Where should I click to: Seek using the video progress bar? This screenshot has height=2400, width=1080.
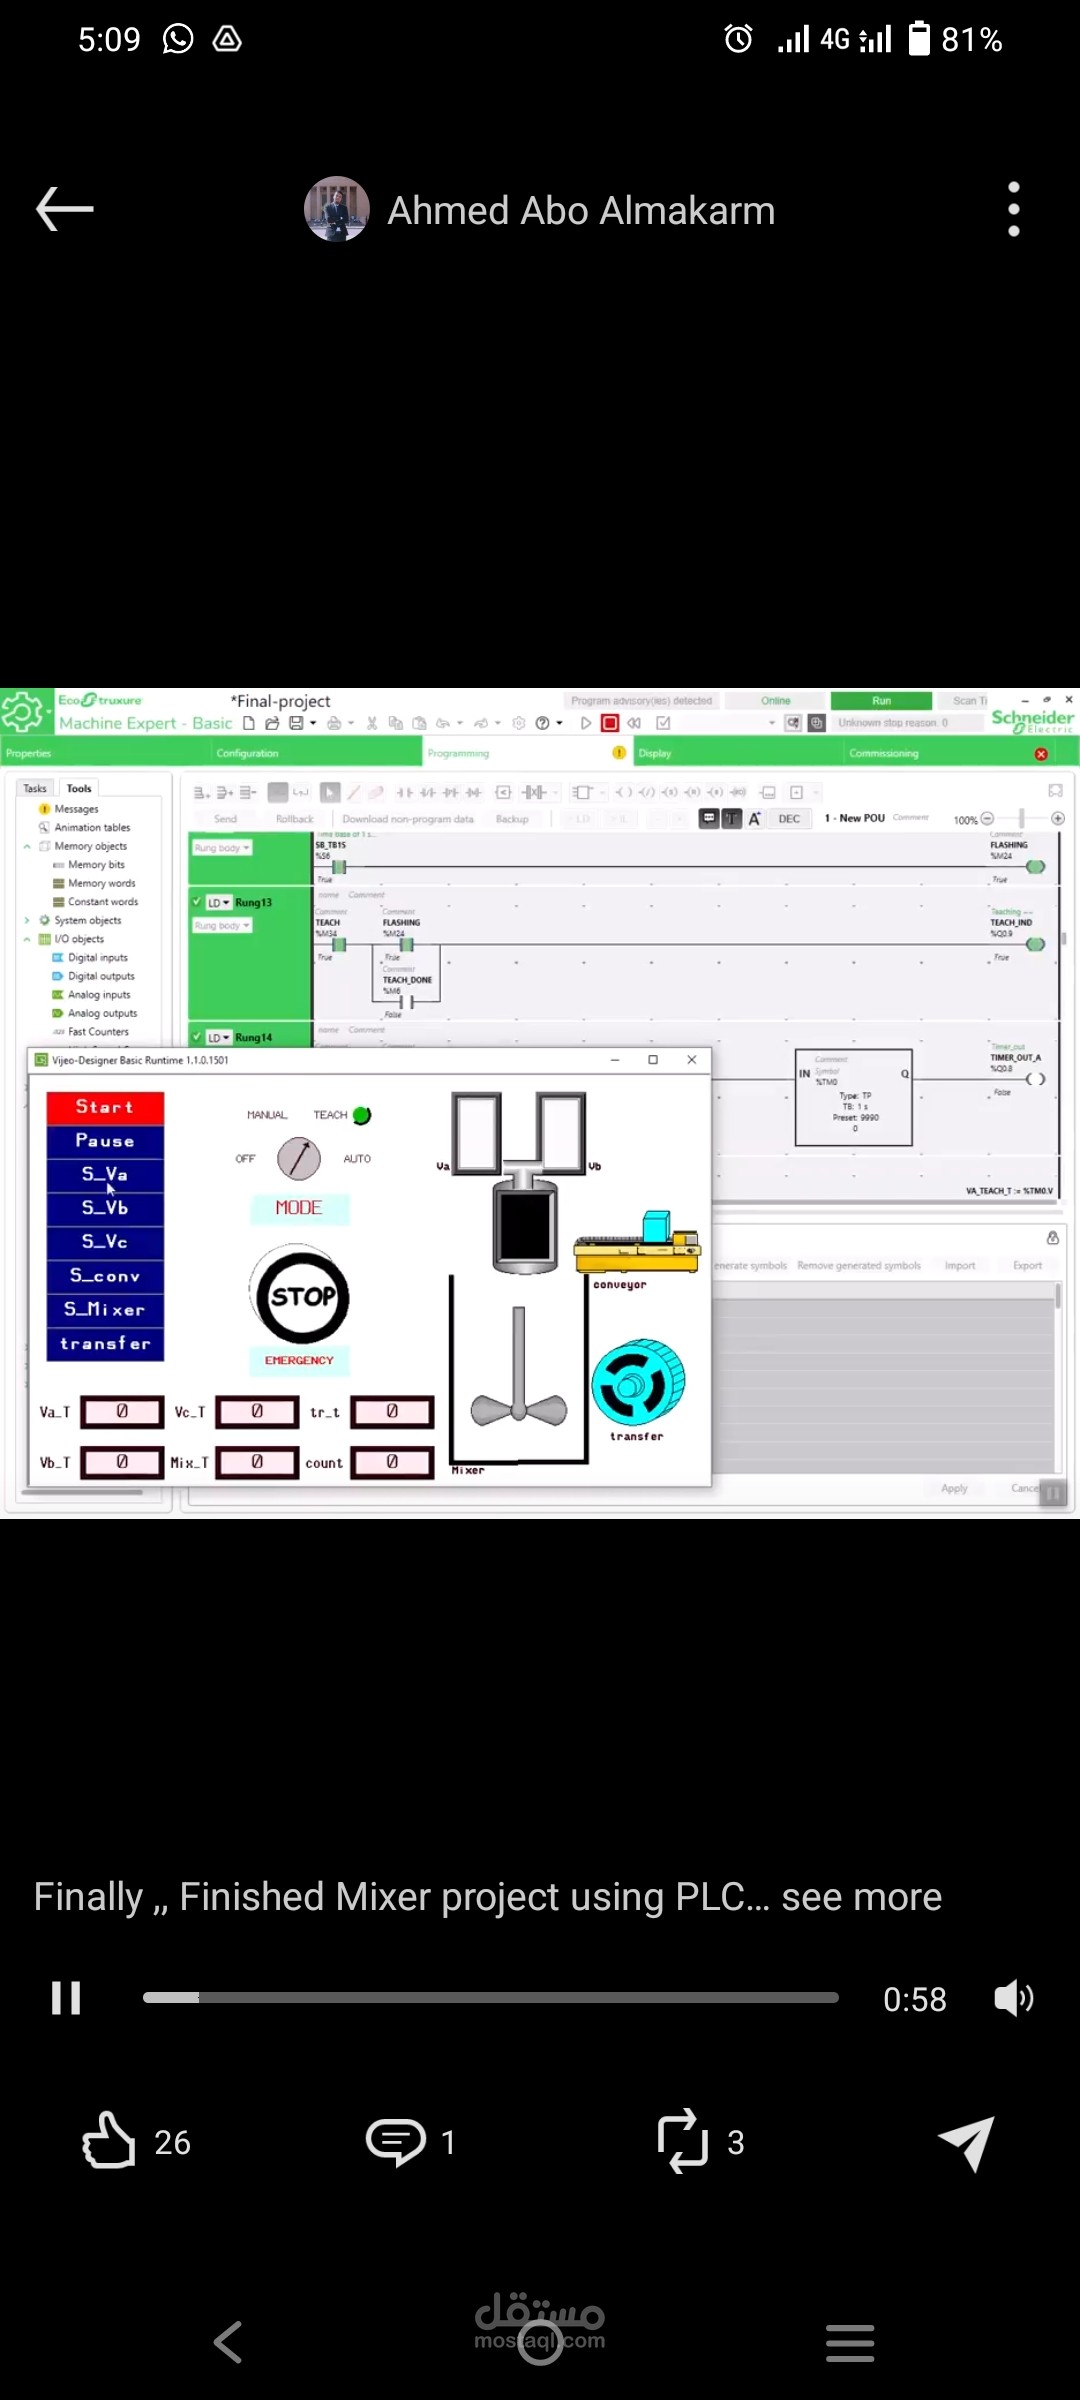click(x=490, y=1998)
